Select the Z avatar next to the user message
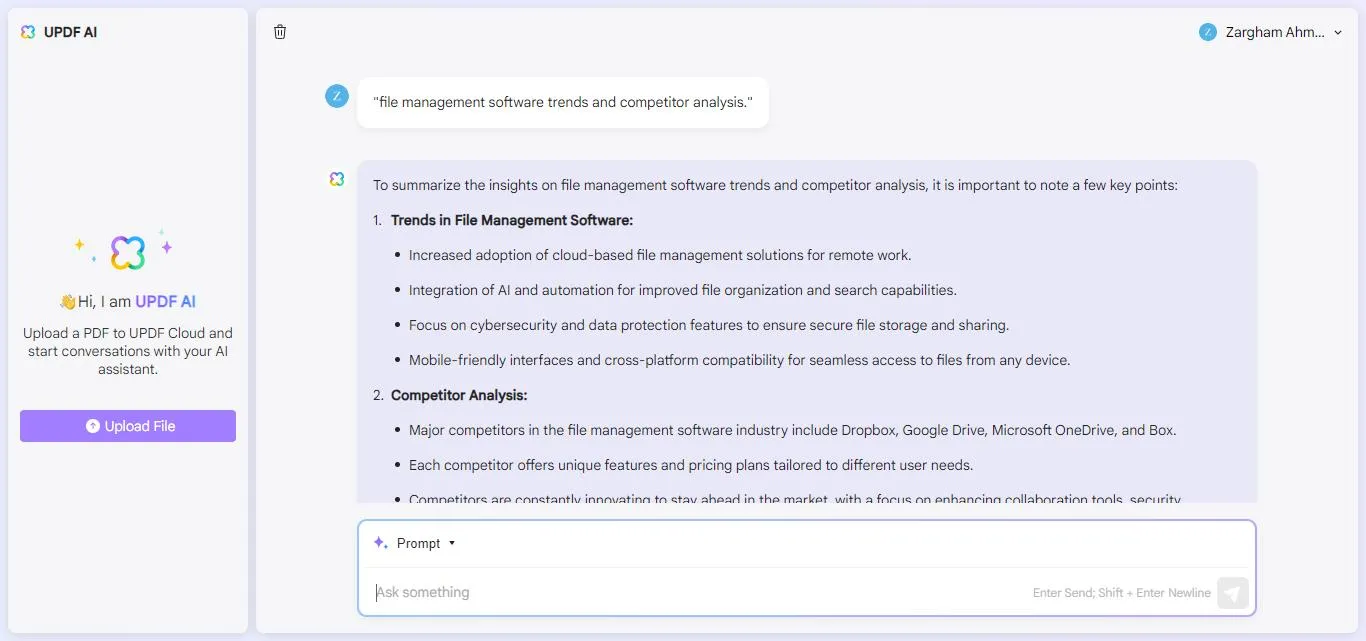The image size is (1366, 641). pos(337,96)
